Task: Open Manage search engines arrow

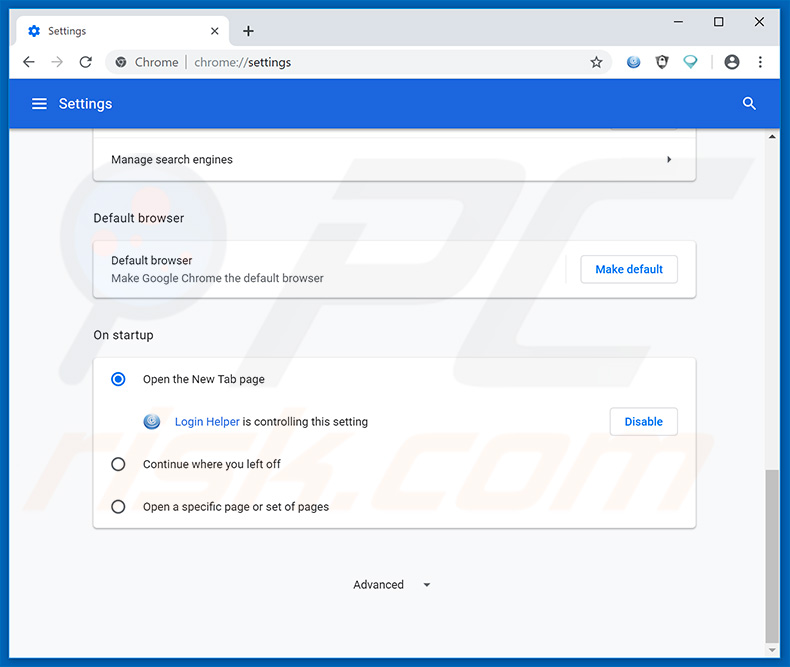Action: (669, 160)
